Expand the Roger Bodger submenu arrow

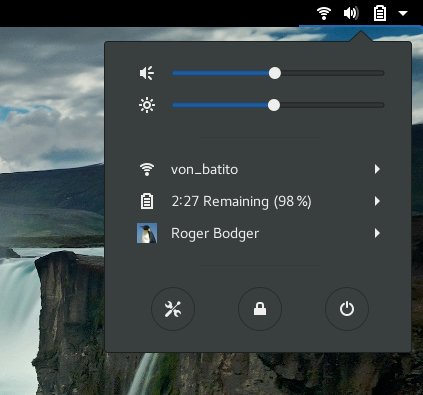point(377,233)
